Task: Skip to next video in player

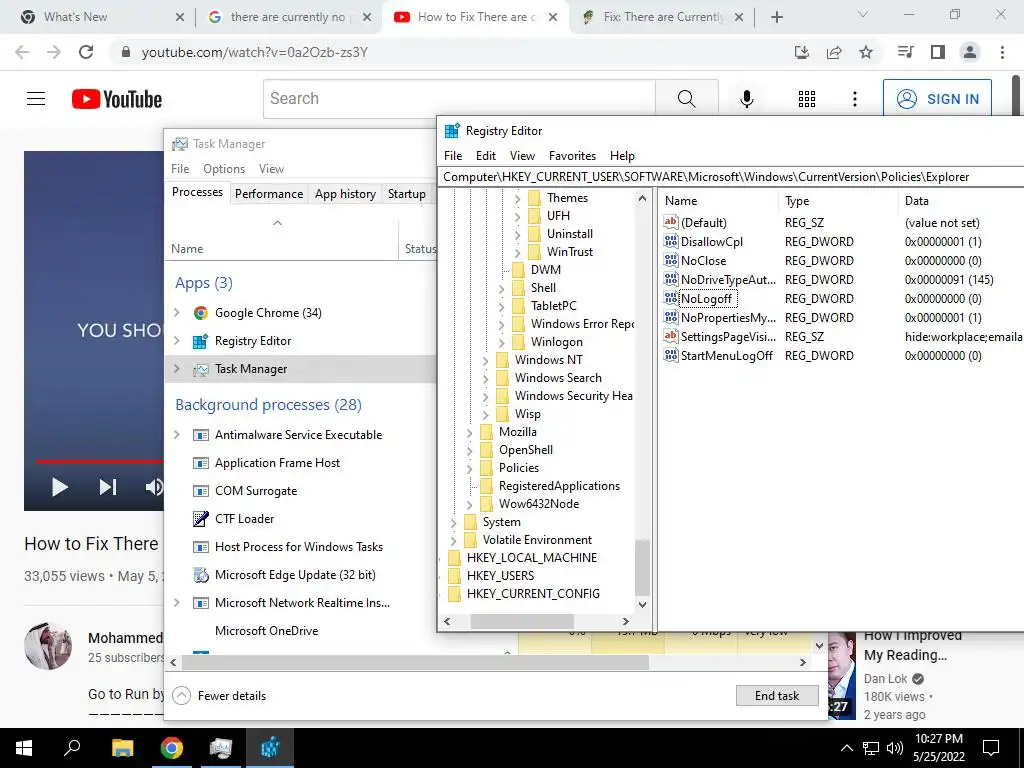Action: tap(107, 487)
